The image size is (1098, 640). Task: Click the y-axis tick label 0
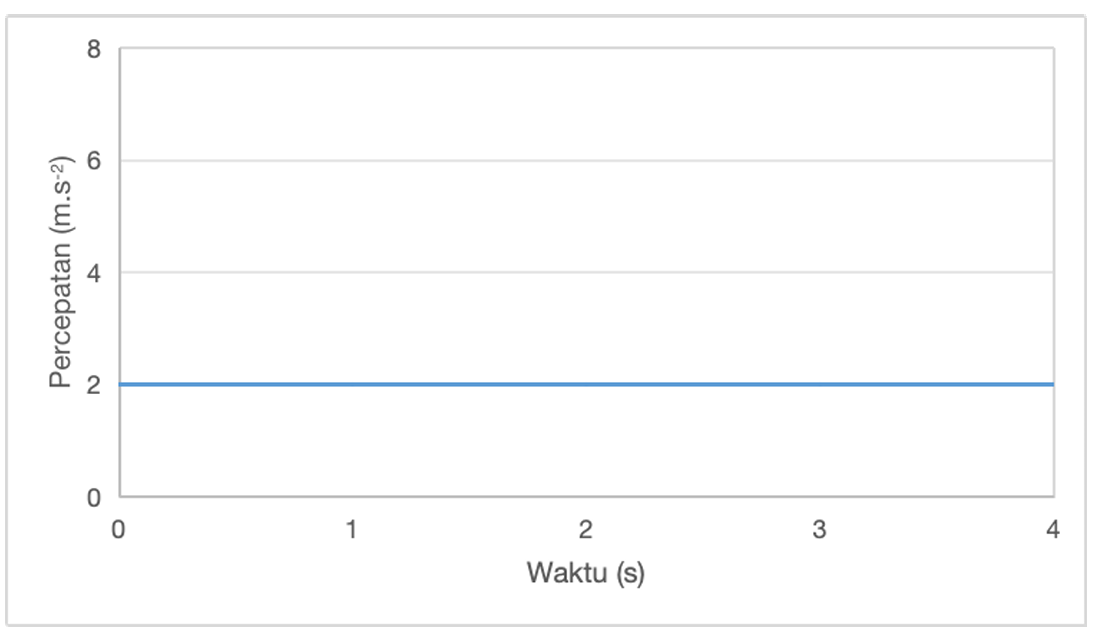pyautogui.click(x=94, y=497)
